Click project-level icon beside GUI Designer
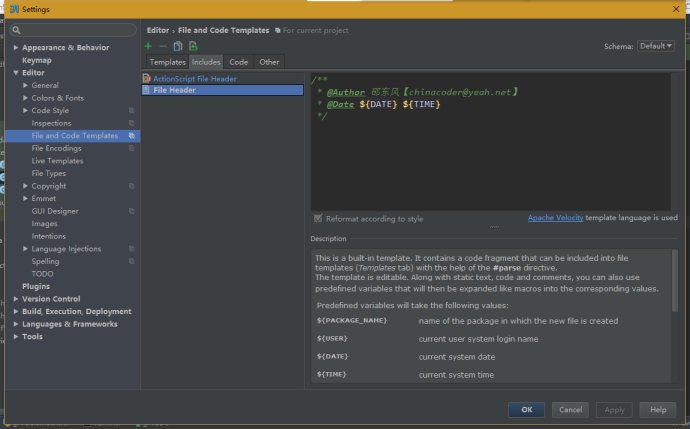This screenshot has height=429, width=690. pyautogui.click(x=131, y=211)
